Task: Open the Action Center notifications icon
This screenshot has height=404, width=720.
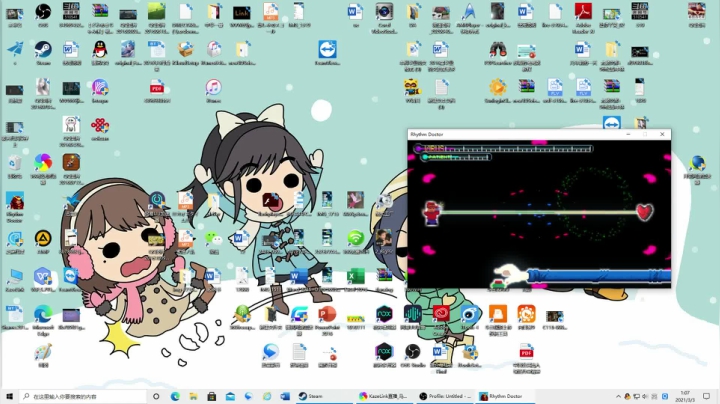Action: (x=707, y=396)
